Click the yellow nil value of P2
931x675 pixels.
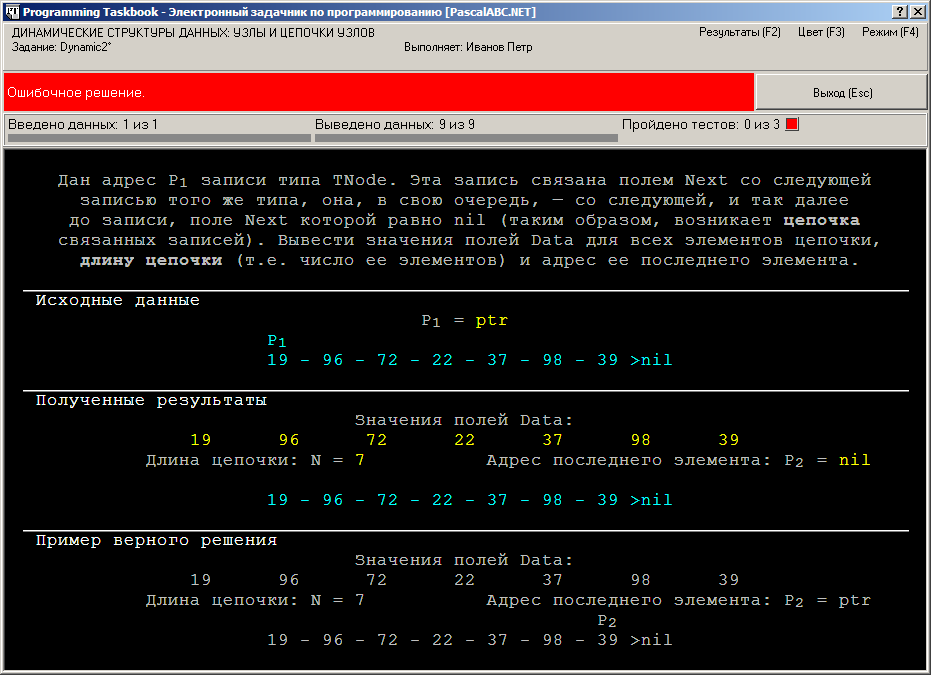[x=854, y=460]
